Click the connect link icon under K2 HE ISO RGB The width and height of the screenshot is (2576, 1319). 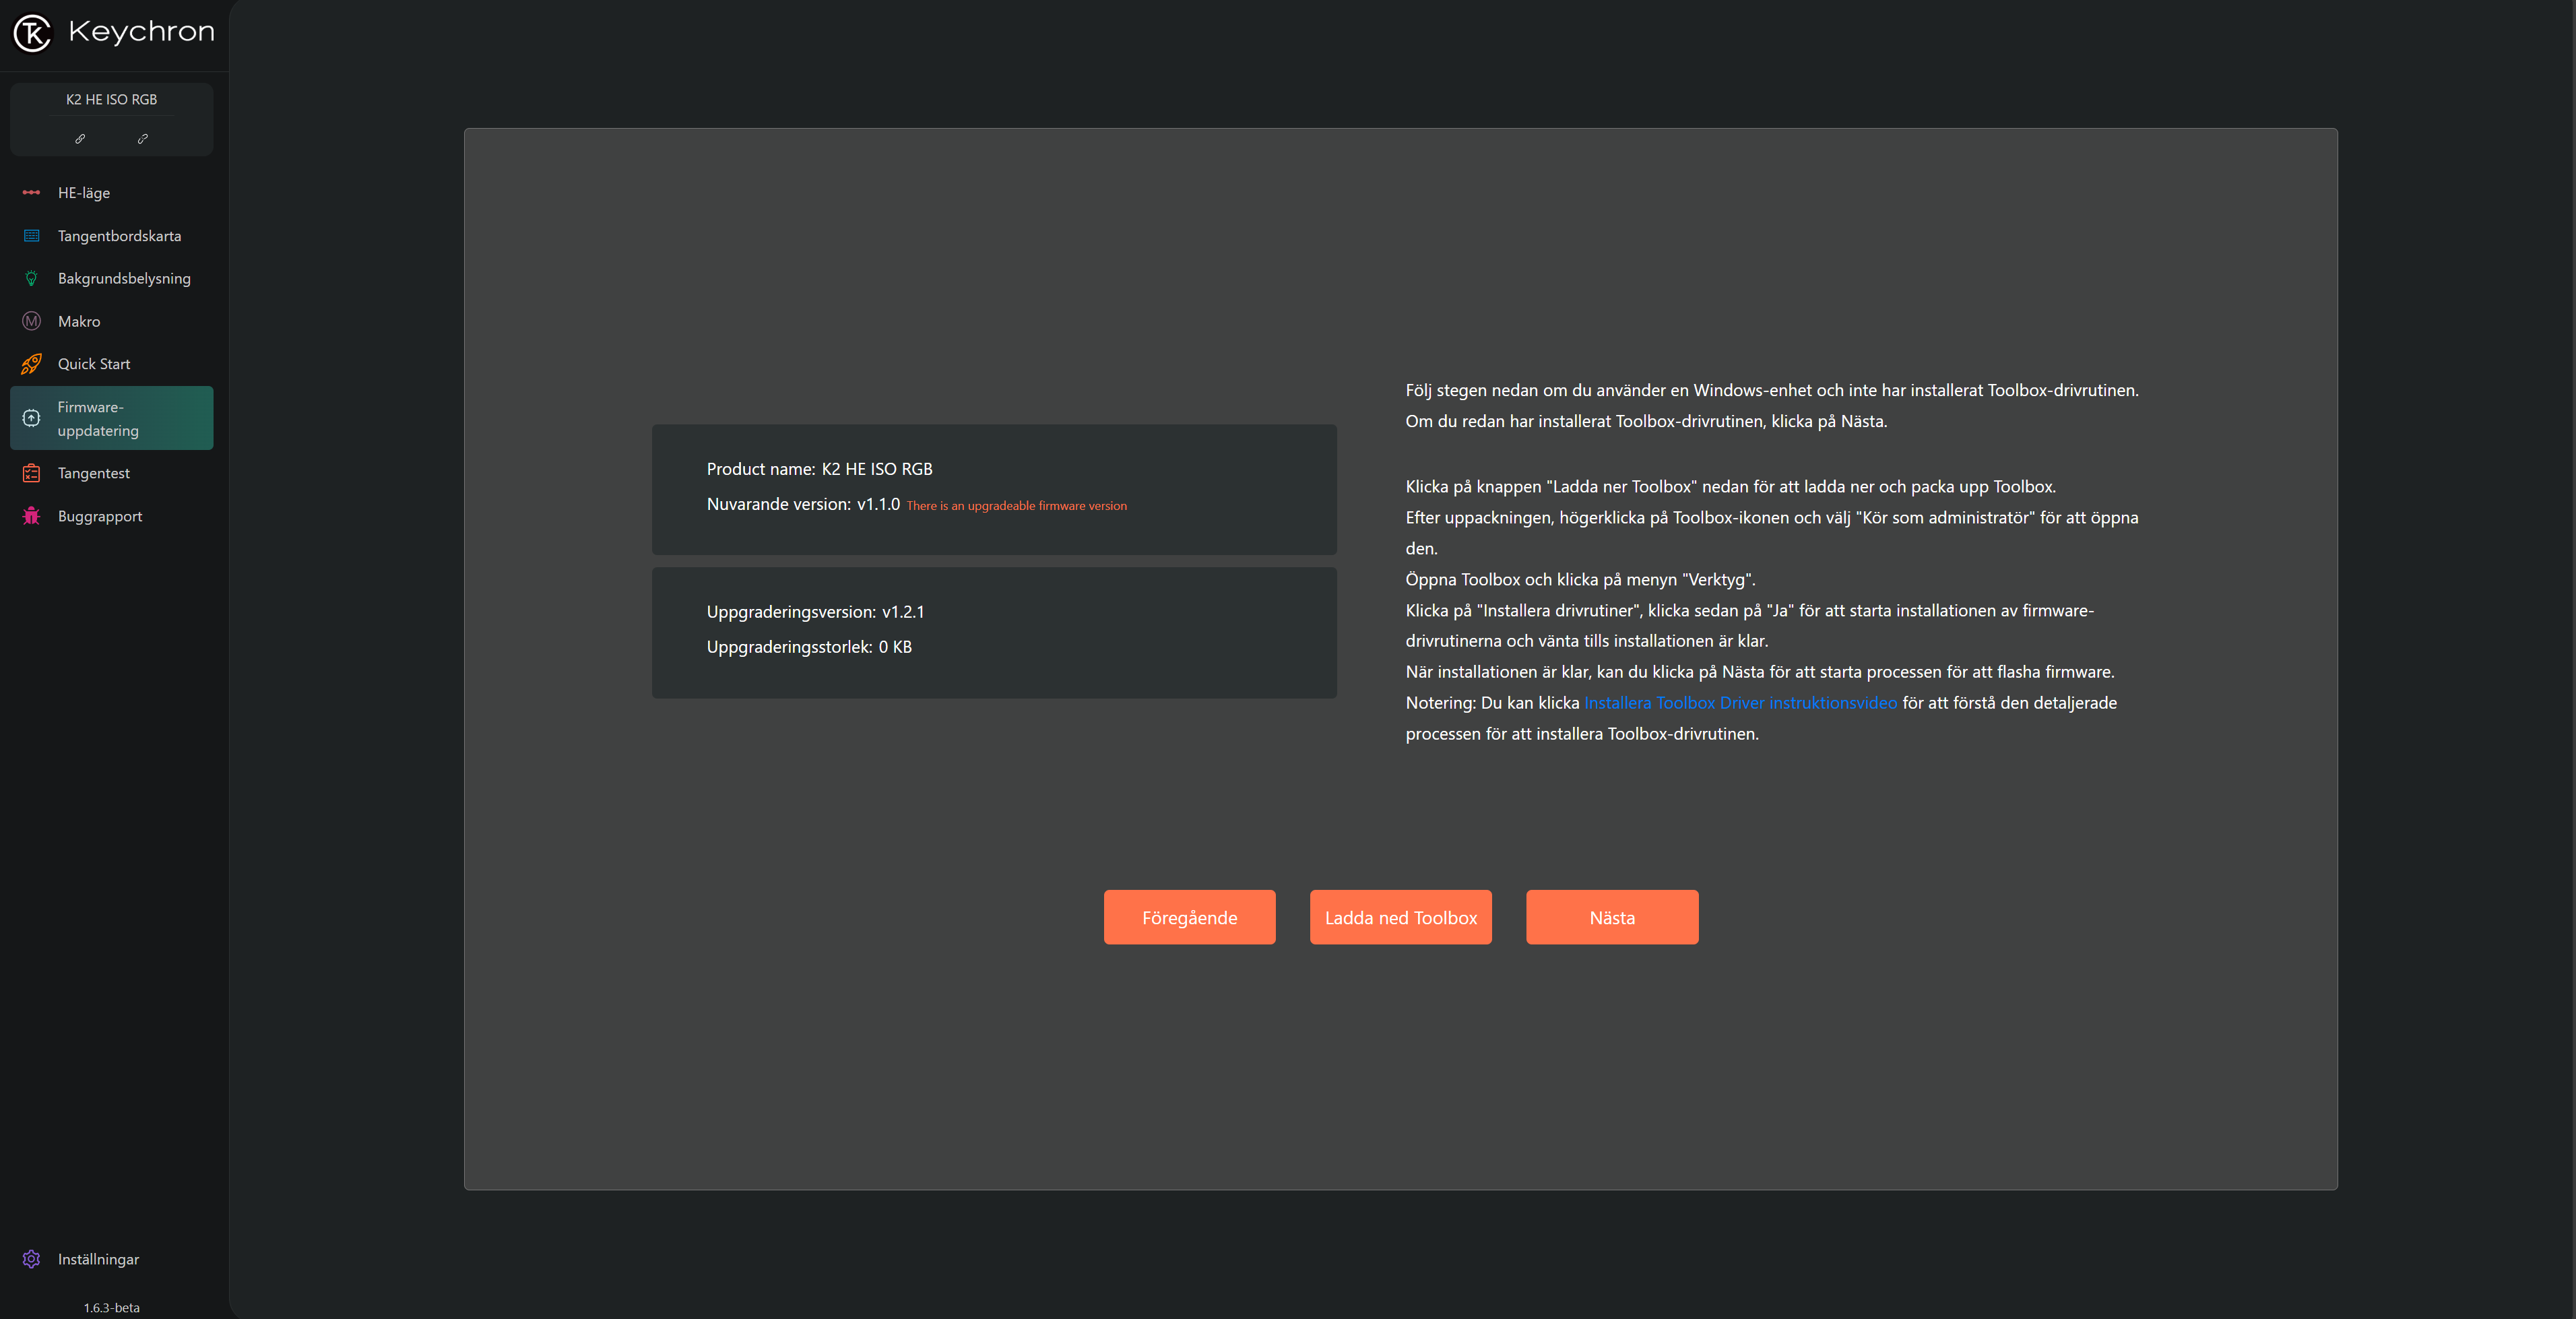click(80, 139)
